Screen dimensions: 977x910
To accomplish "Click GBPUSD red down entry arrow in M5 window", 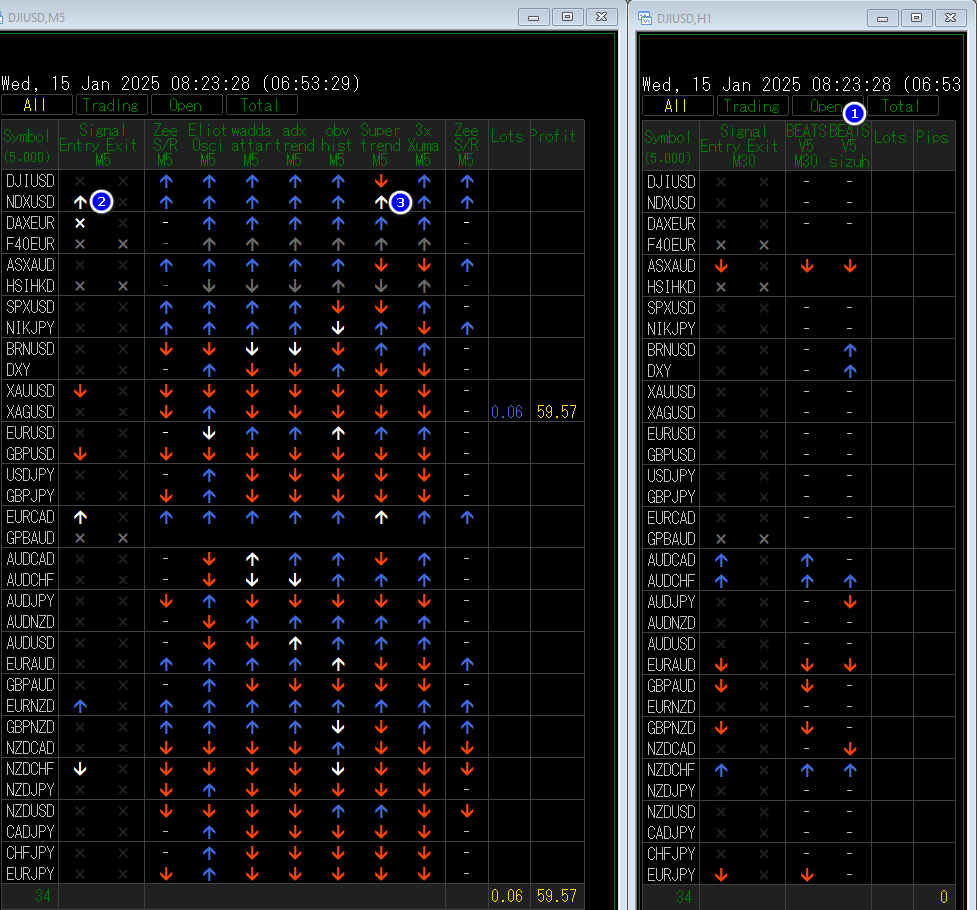I will (80, 454).
